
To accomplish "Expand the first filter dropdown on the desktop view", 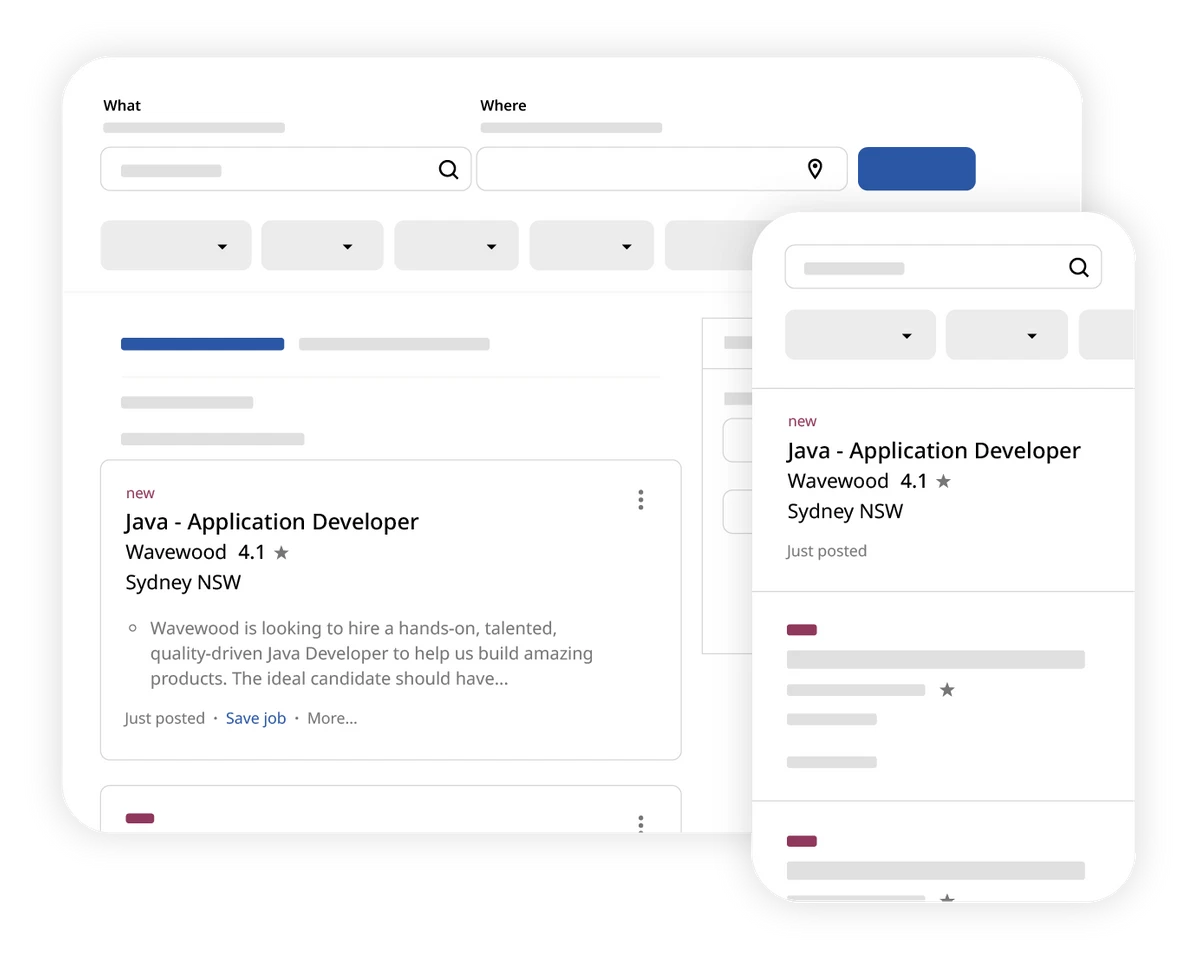I will [176, 246].
